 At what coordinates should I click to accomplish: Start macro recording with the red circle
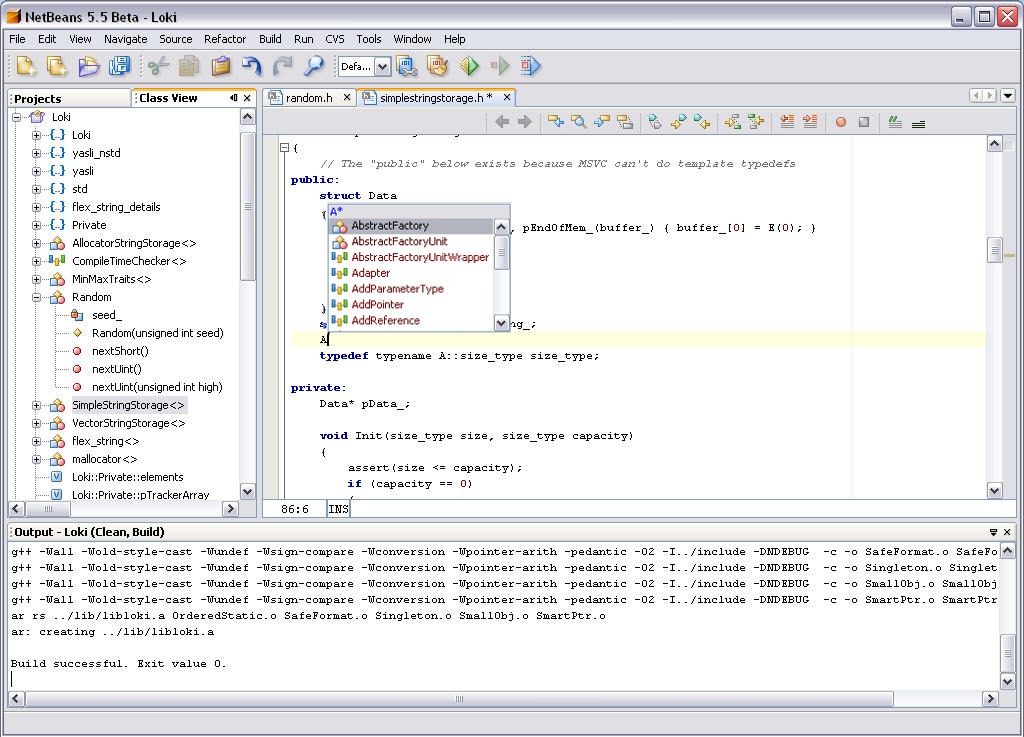point(841,122)
